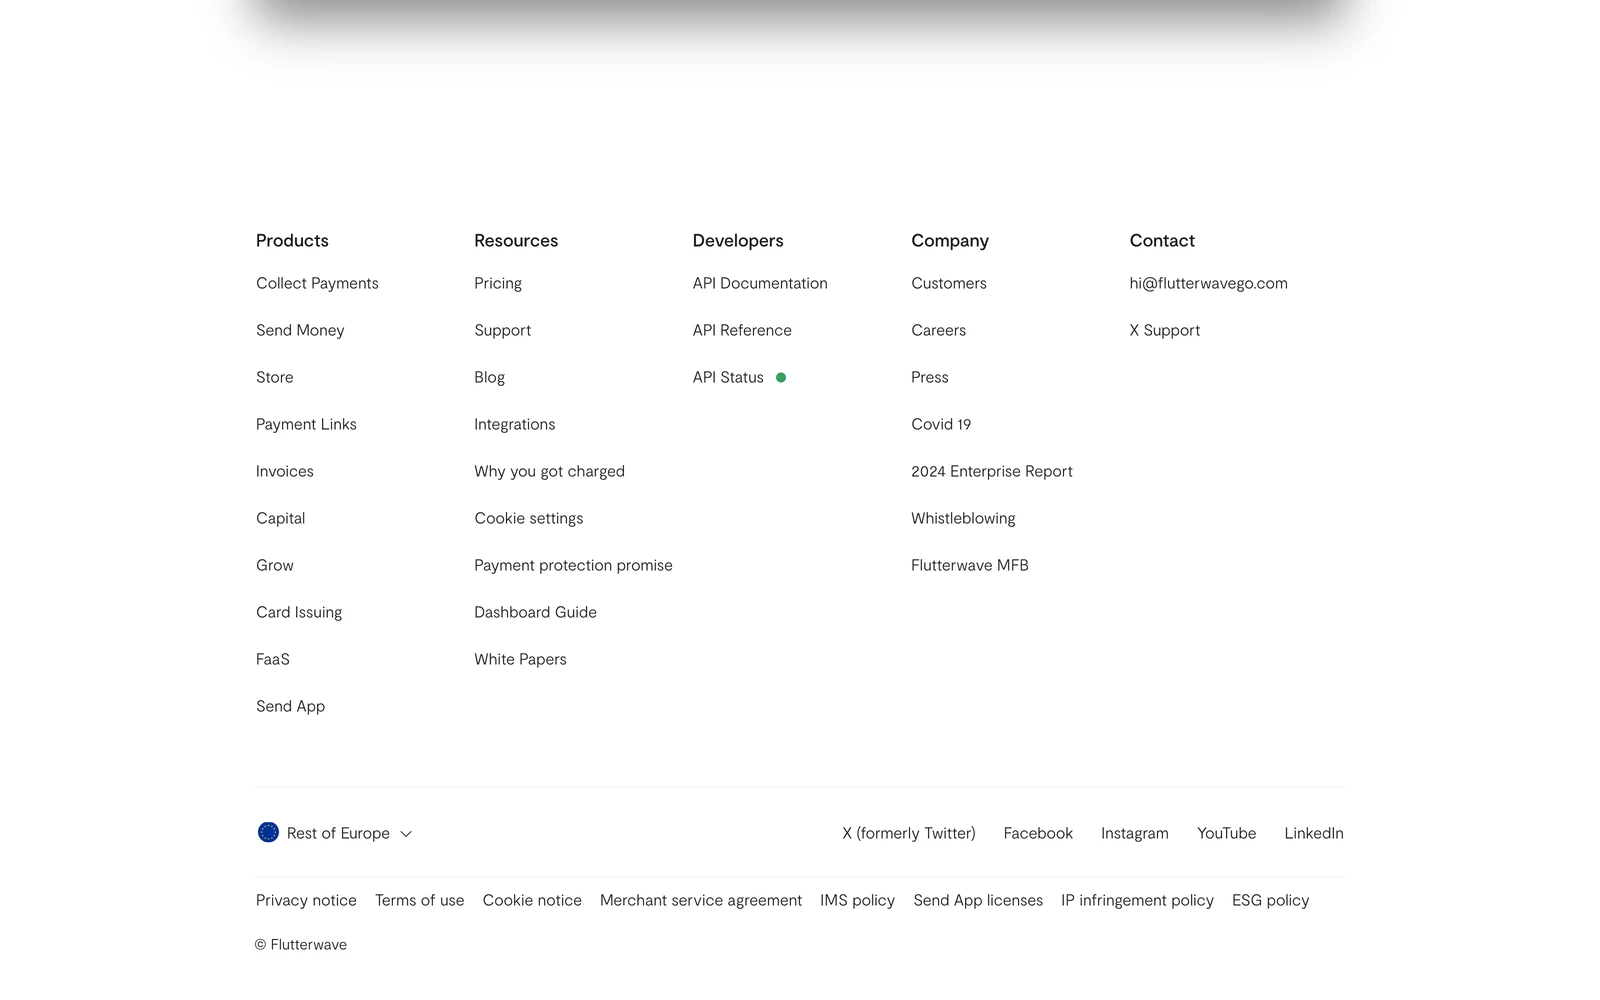Screen dimensions: 1600x1000
Task: Open the Dashboard Guide
Action: tap(536, 612)
